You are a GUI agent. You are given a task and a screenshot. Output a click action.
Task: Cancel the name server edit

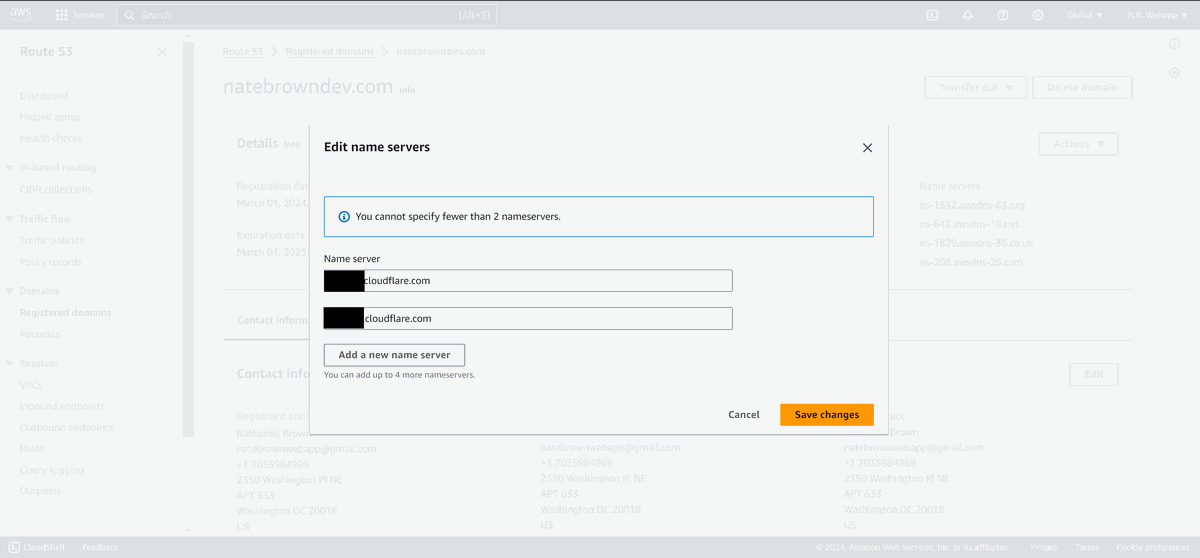[x=744, y=415]
